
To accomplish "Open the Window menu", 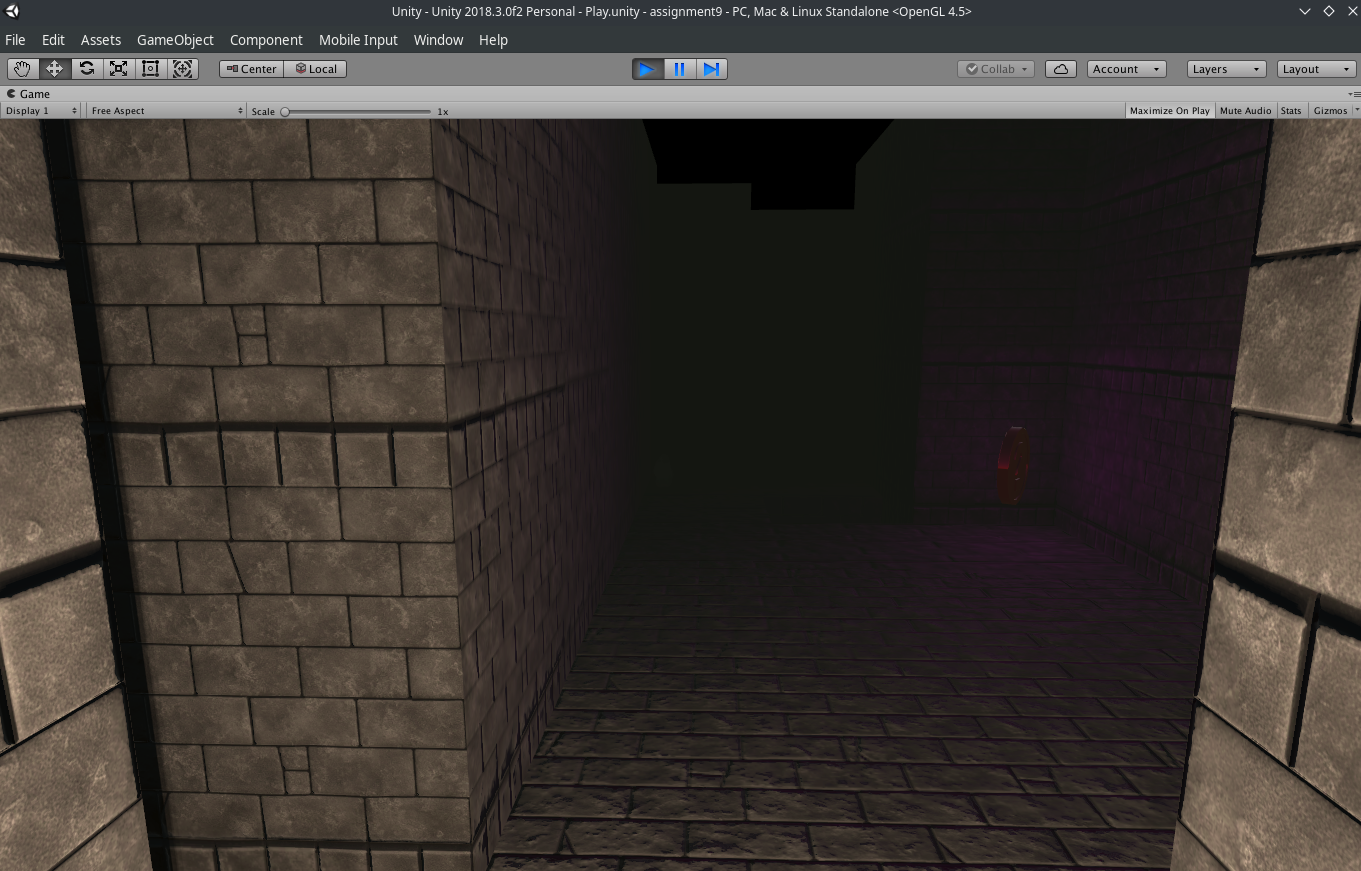I will [x=438, y=40].
